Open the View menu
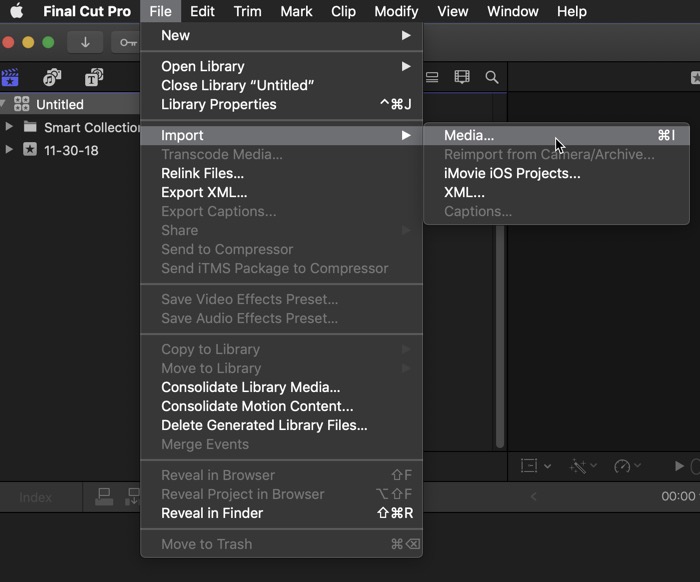Viewport: 700px width, 582px height. pyautogui.click(x=452, y=11)
